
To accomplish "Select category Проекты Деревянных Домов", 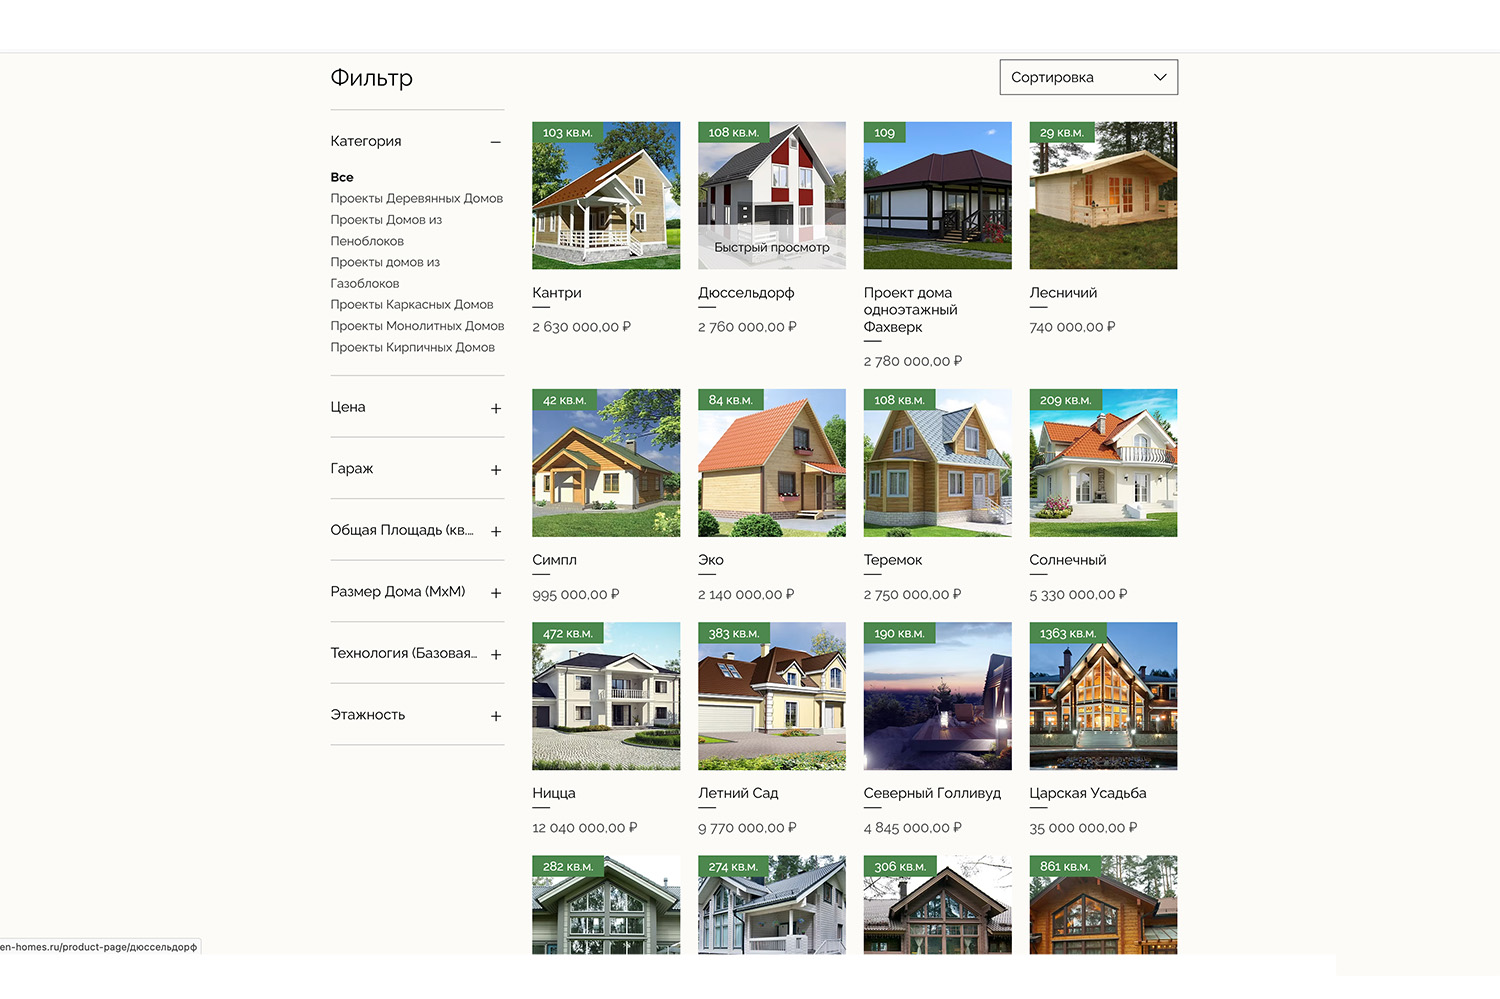I will pos(416,198).
